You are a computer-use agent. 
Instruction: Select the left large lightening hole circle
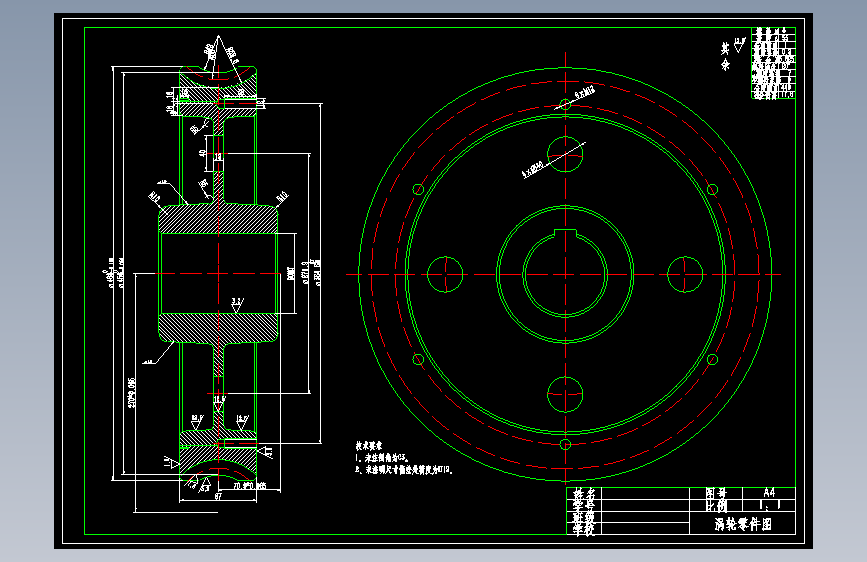445,274
